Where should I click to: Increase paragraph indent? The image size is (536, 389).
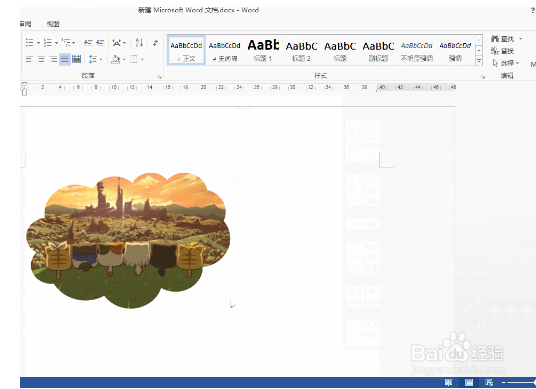[100, 43]
